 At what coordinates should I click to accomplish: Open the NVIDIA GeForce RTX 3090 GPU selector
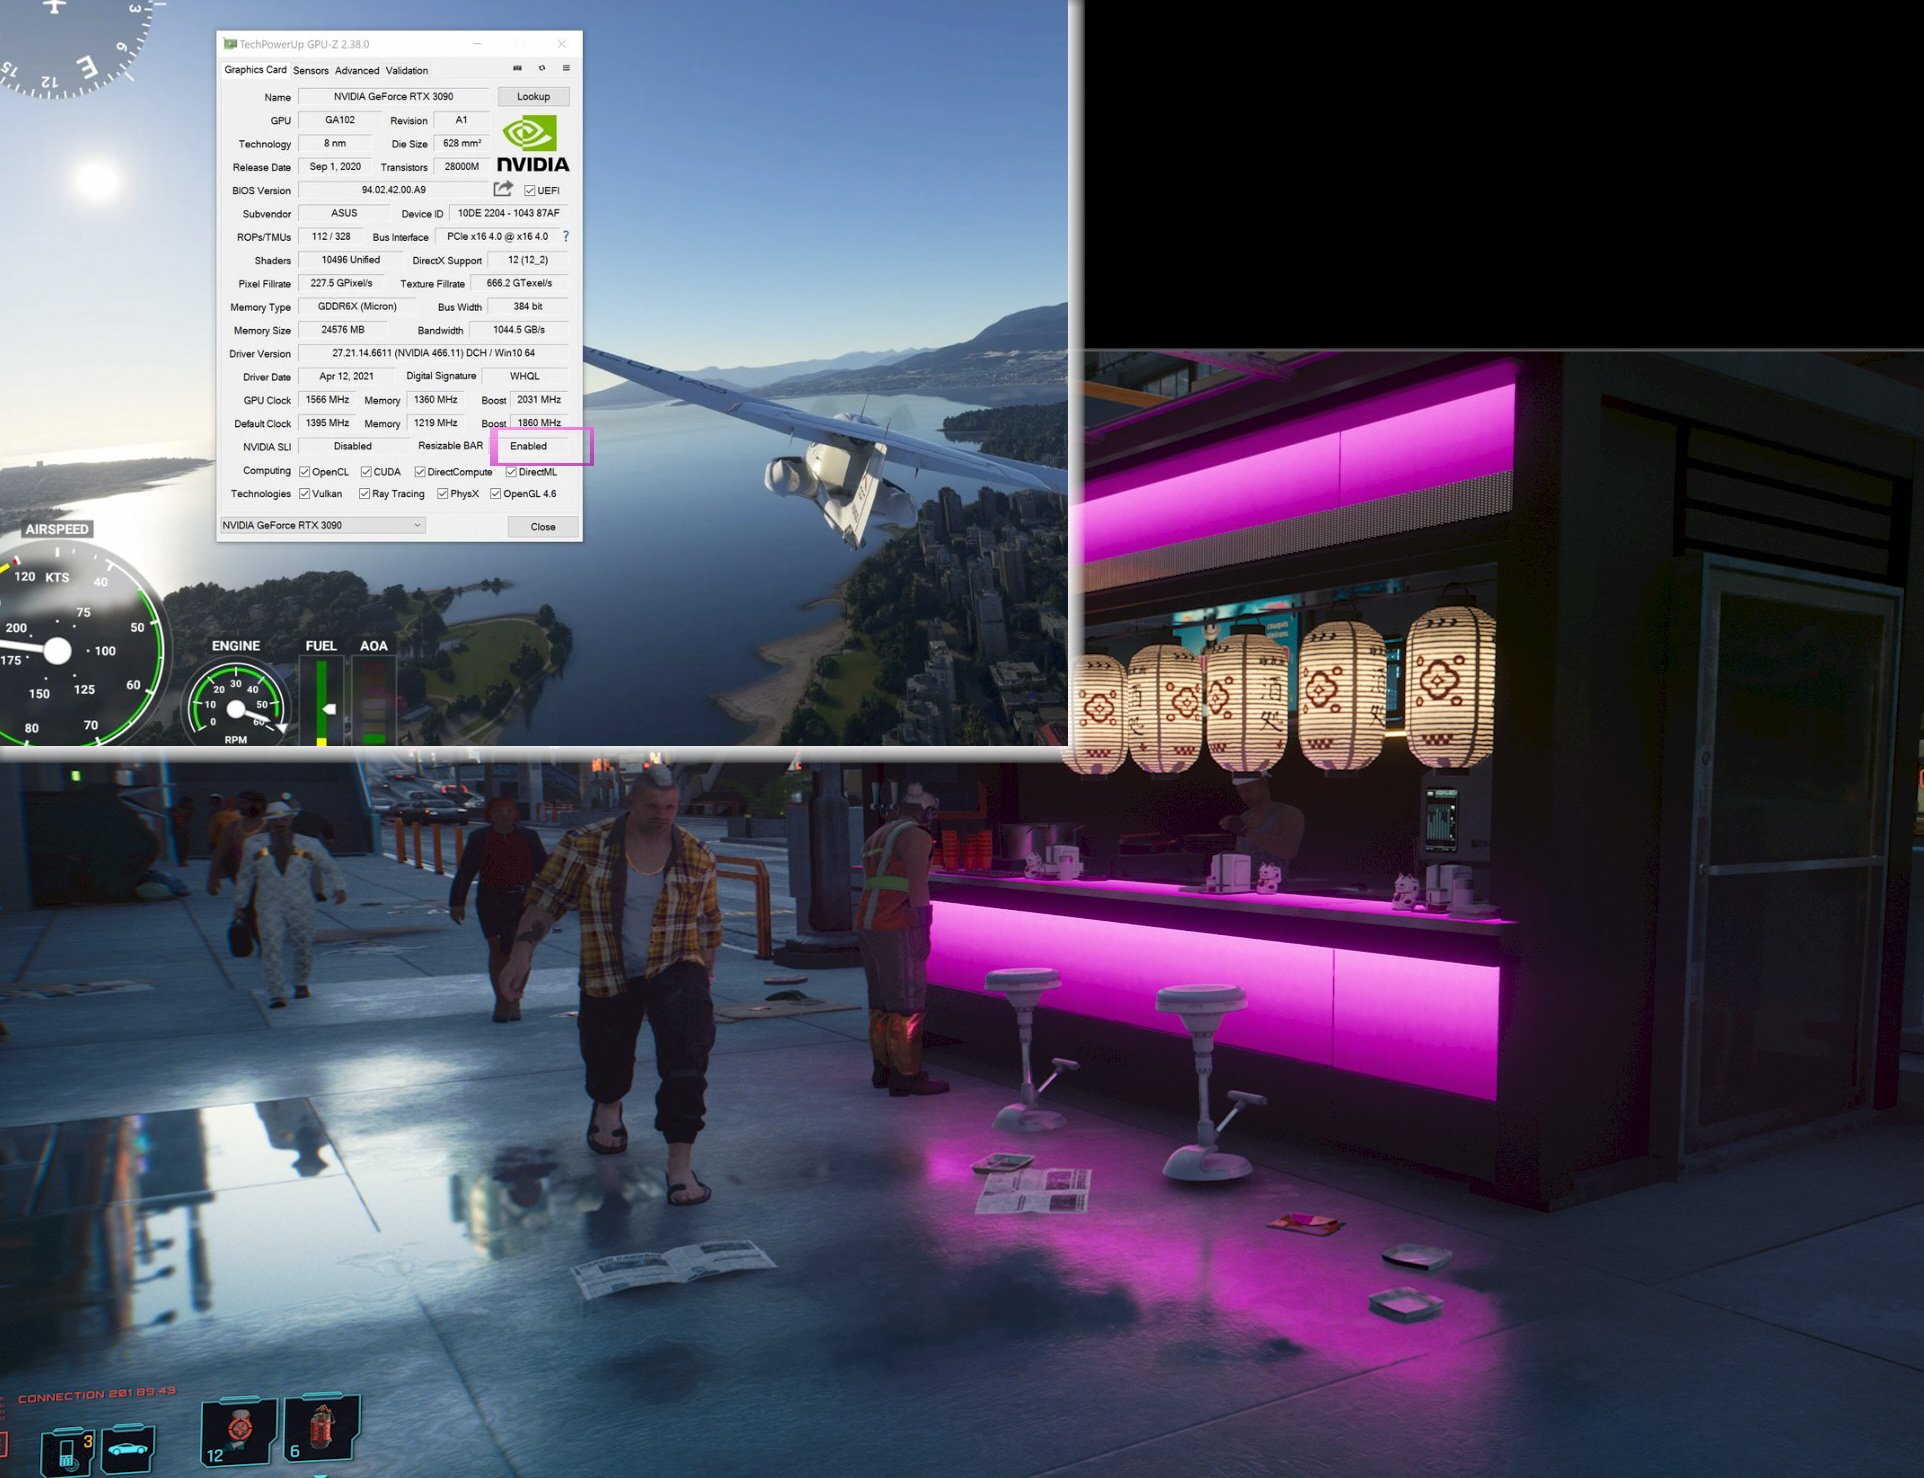coord(322,525)
